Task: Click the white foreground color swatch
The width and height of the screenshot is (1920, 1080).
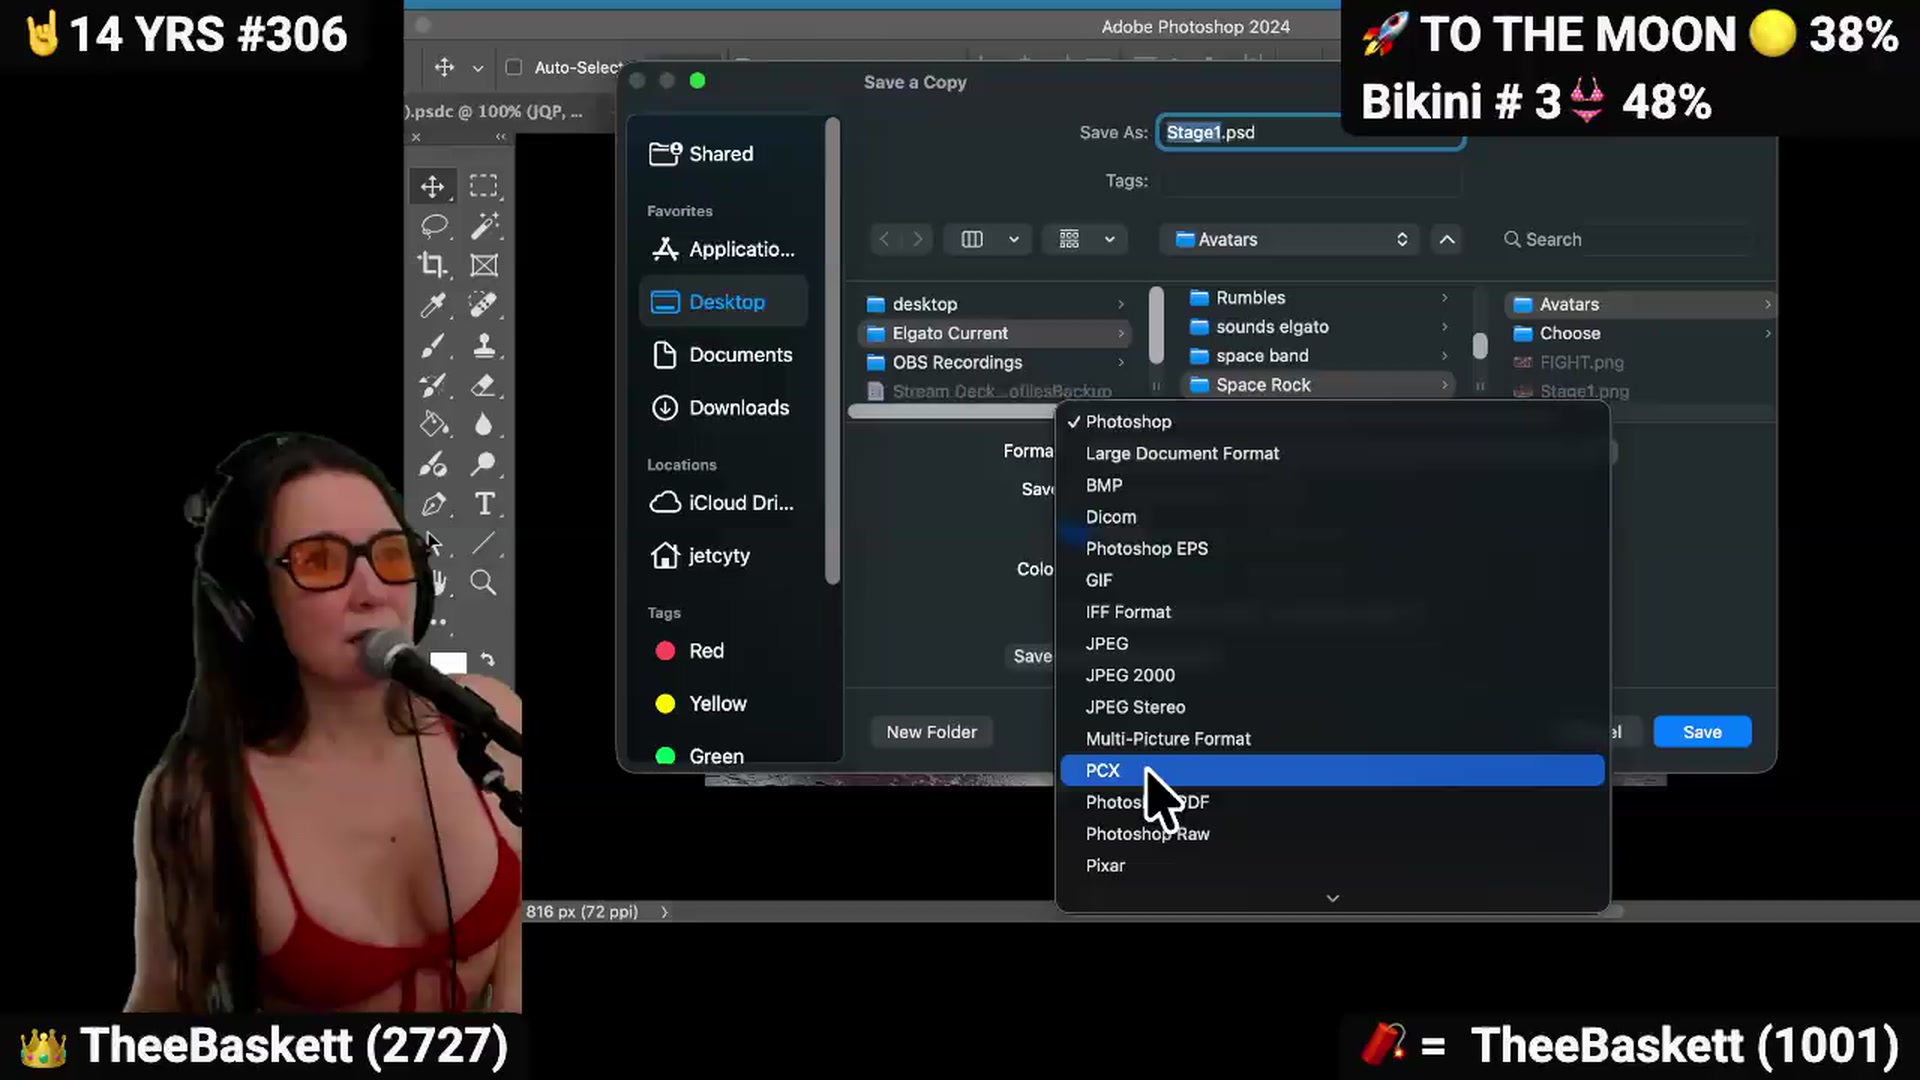Action: tap(448, 663)
